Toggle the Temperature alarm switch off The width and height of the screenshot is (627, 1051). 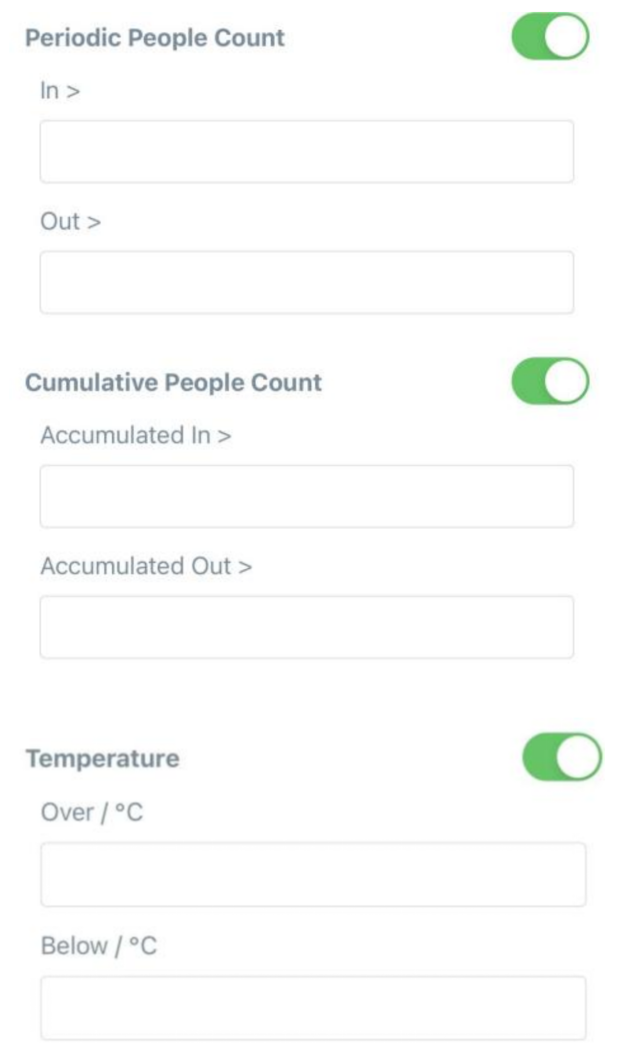(x=562, y=758)
